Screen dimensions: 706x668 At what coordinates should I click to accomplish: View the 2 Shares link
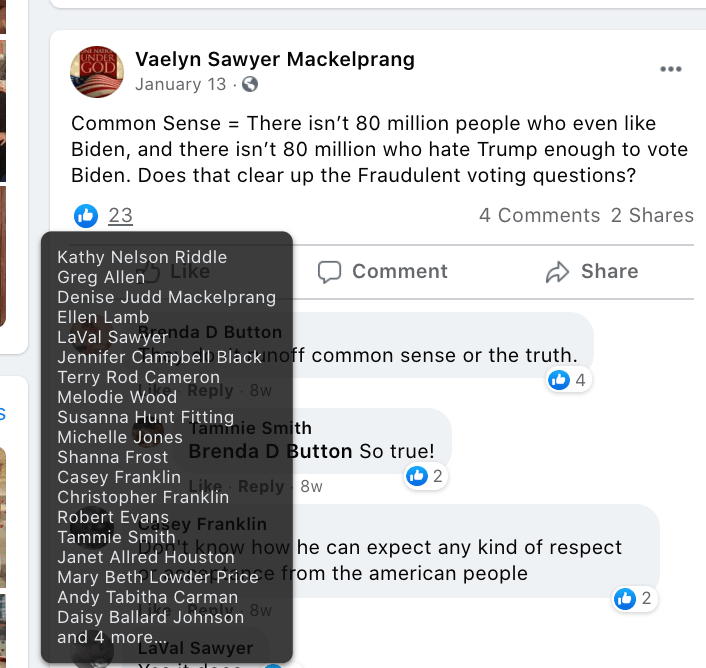652,215
